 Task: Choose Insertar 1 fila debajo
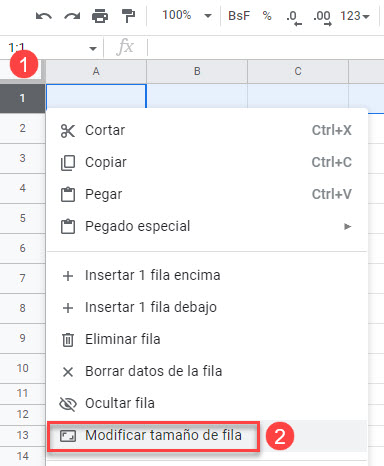(207, 308)
